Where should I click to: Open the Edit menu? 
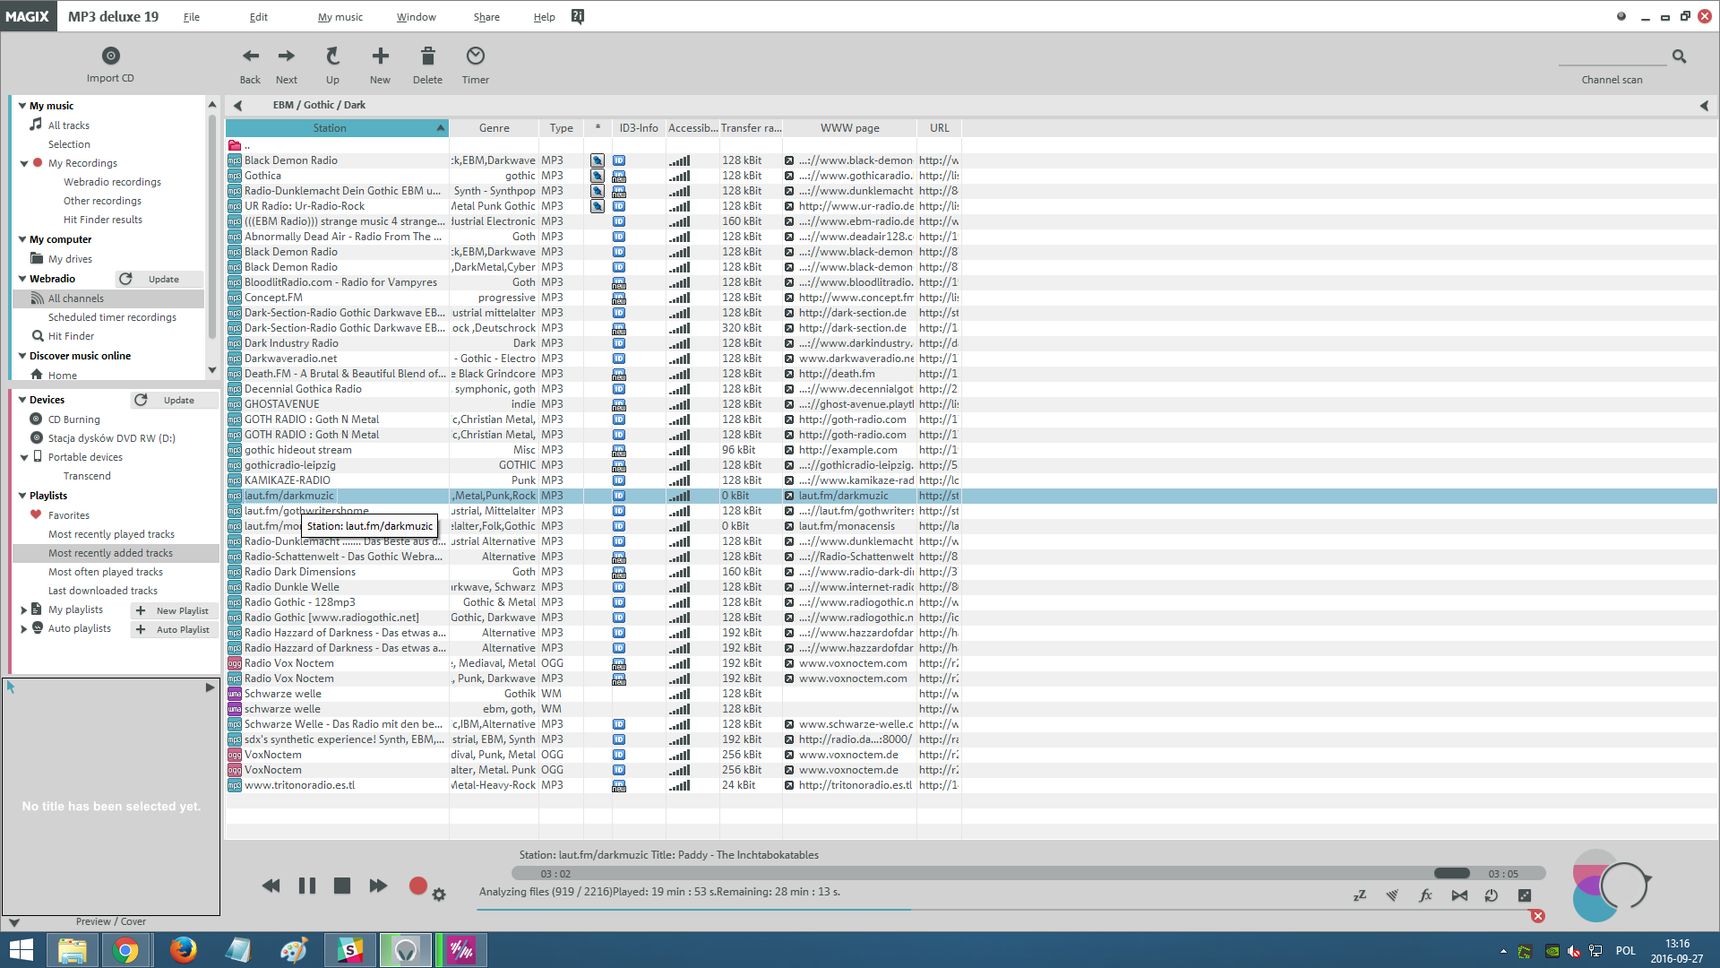click(258, 17)
